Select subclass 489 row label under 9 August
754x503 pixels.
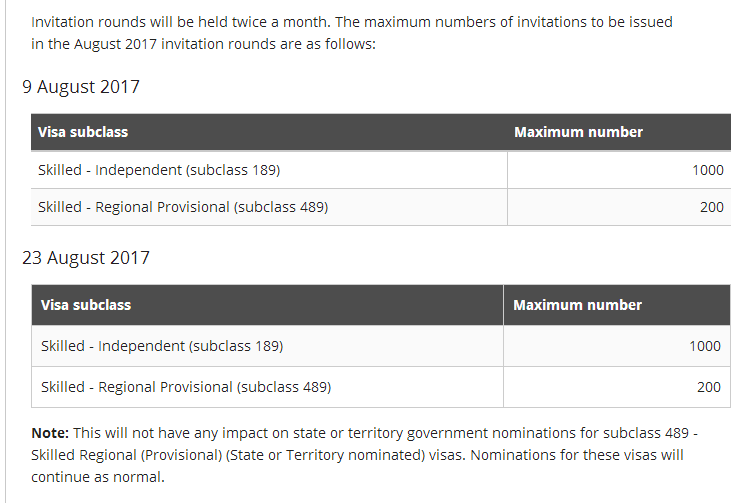click(x=183, y=207)
